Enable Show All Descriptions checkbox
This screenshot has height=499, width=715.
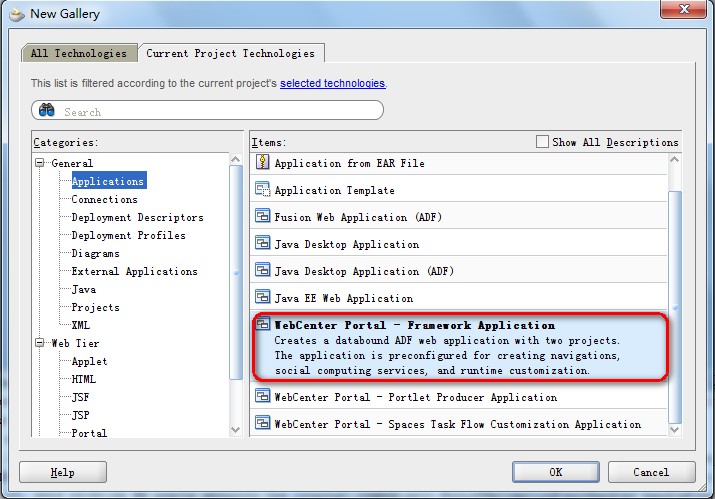542,141
